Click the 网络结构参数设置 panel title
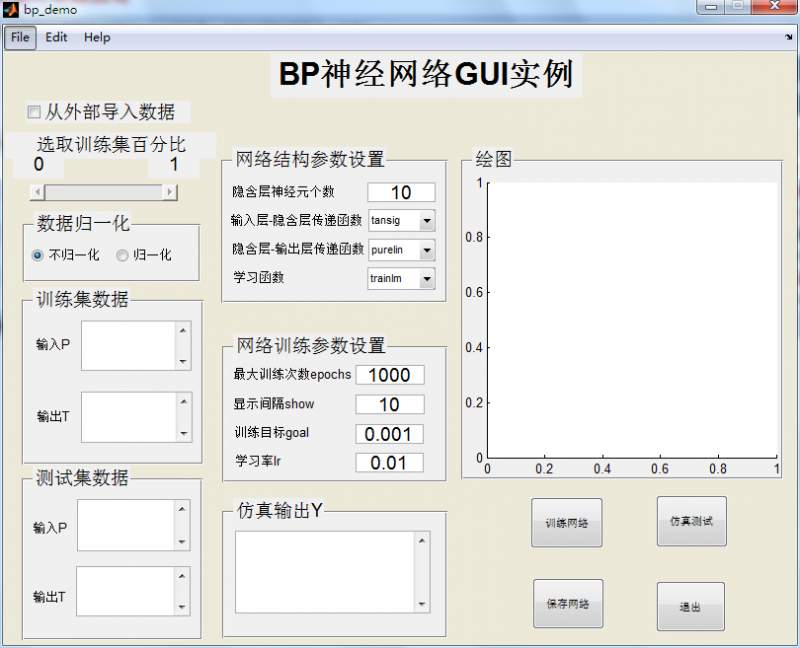Screen dimensions: 800x648 pyautogui.click(x=310, y=160)
